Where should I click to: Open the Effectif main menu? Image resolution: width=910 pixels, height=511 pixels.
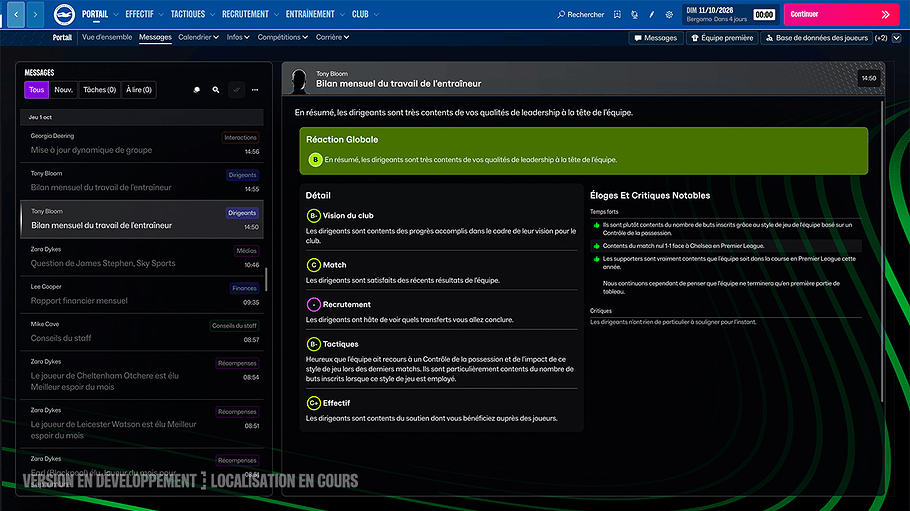[139, 15]
